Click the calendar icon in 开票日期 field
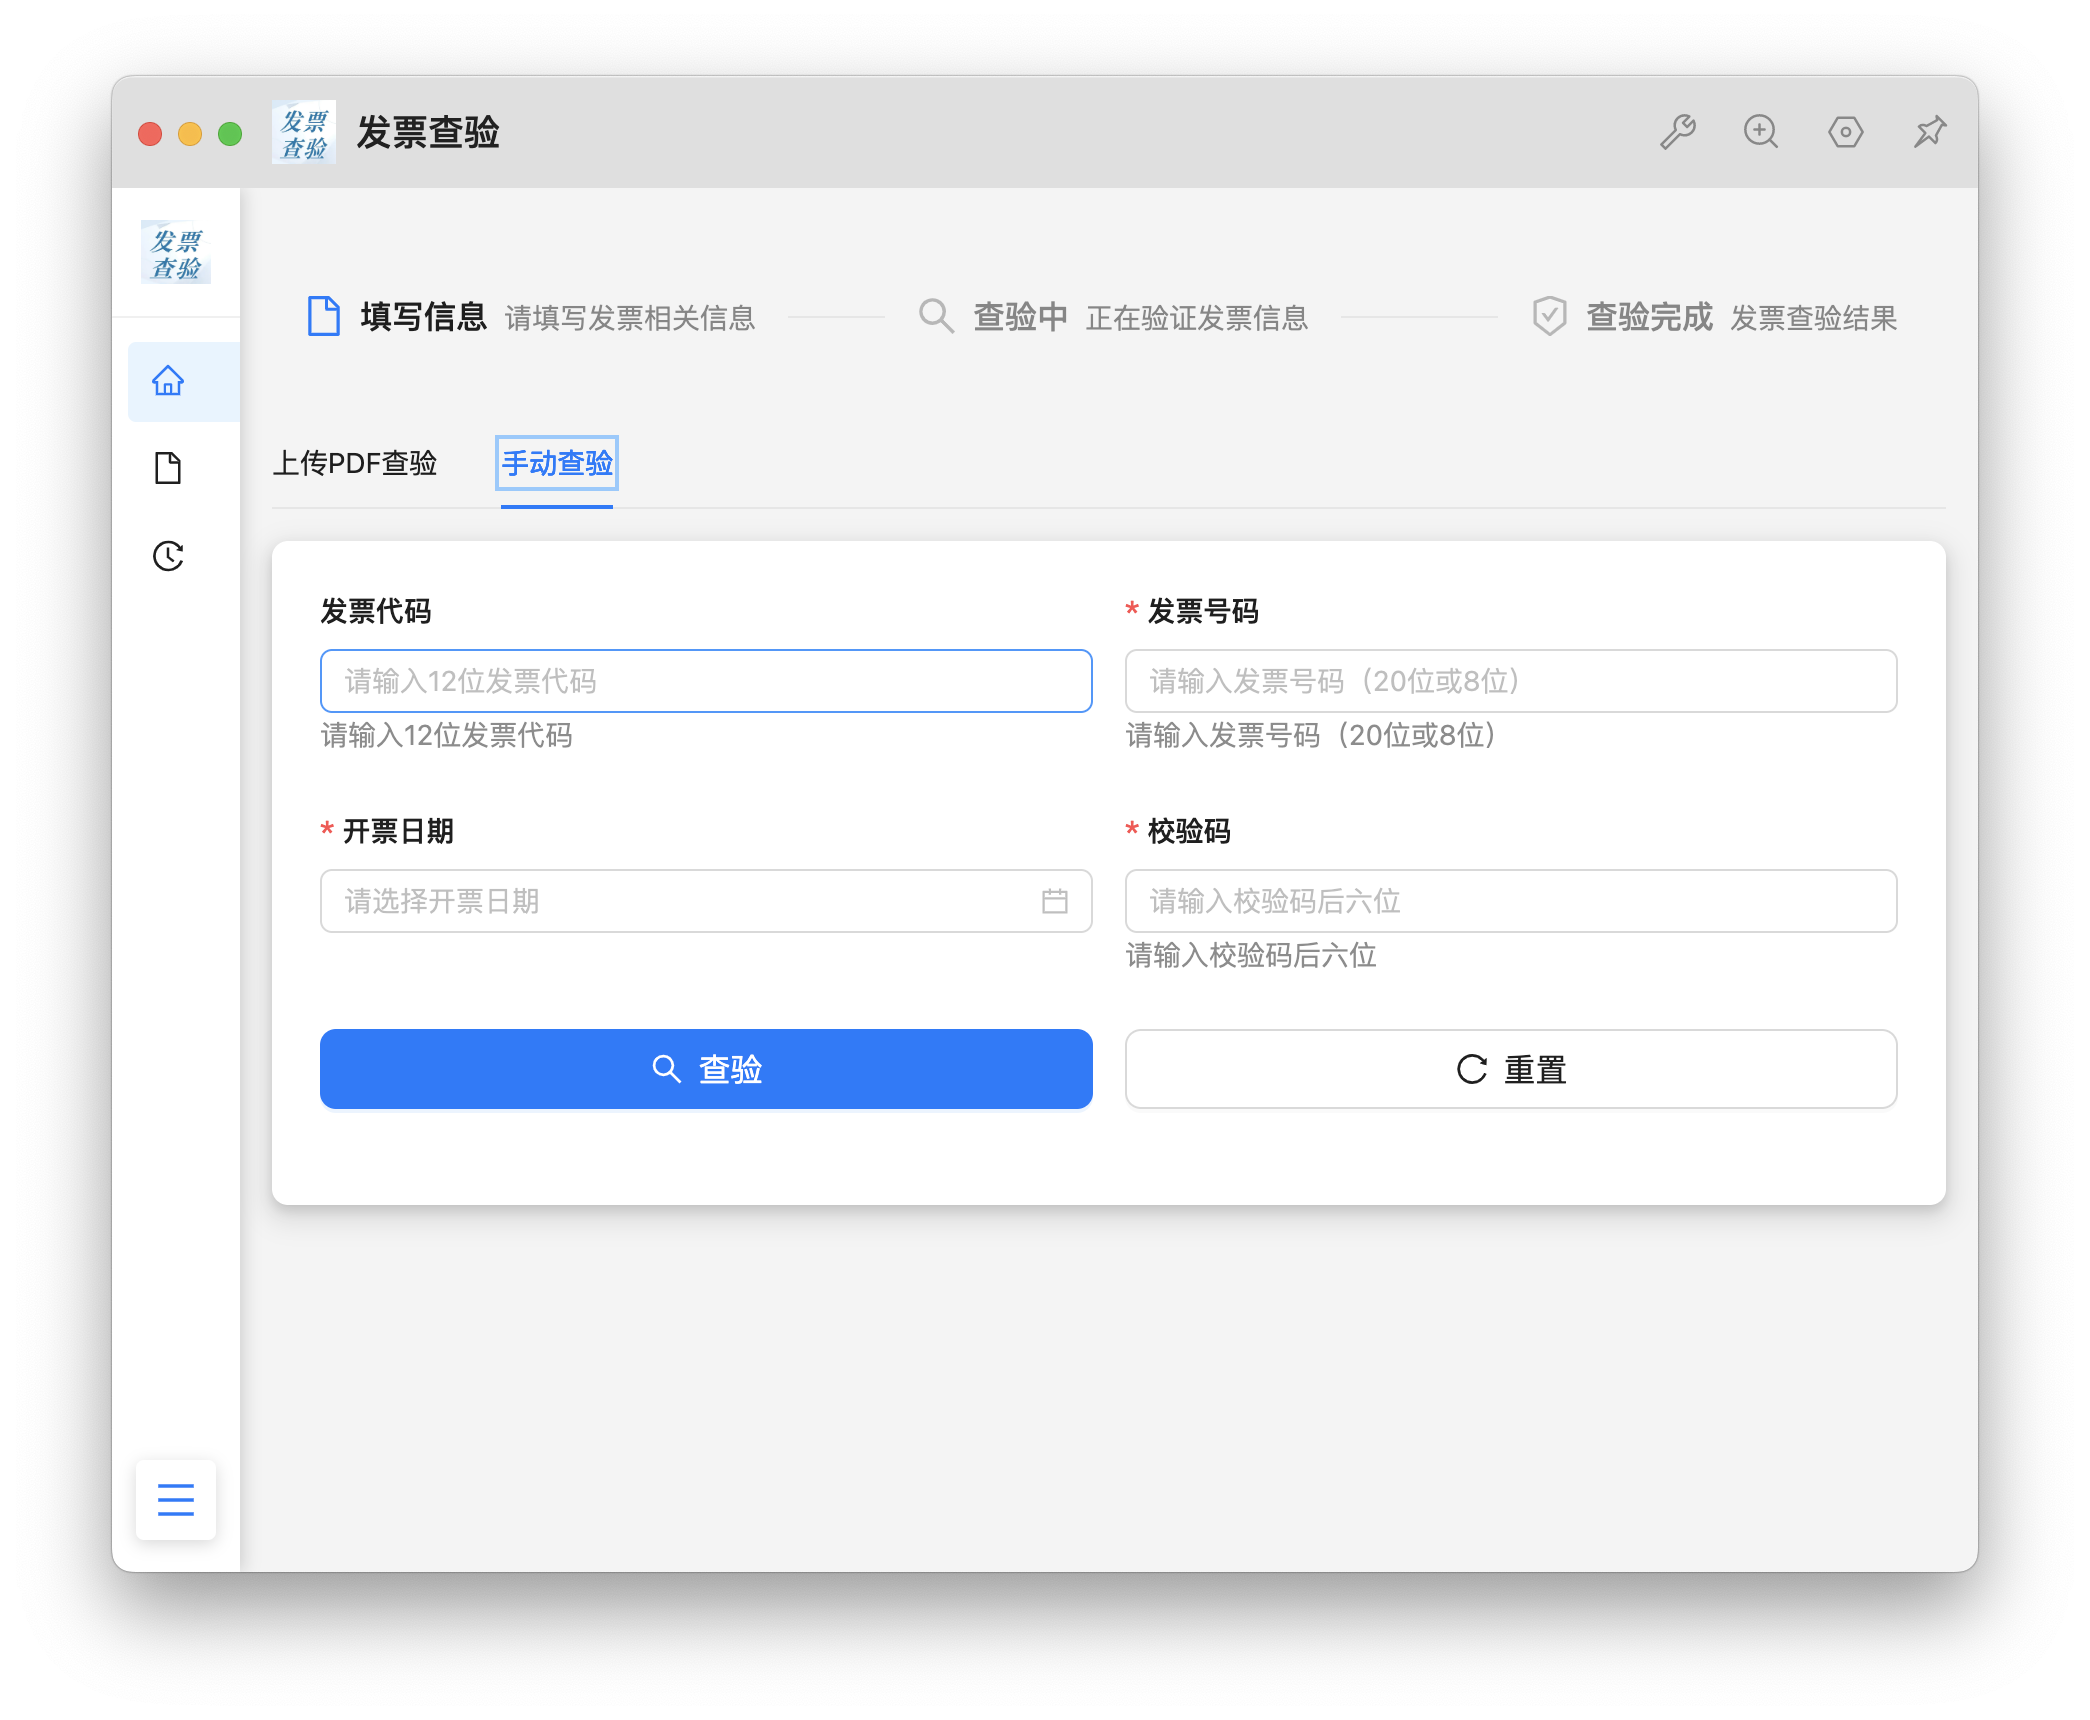The image size is (2090, 1720). [x=1055, y=901]
